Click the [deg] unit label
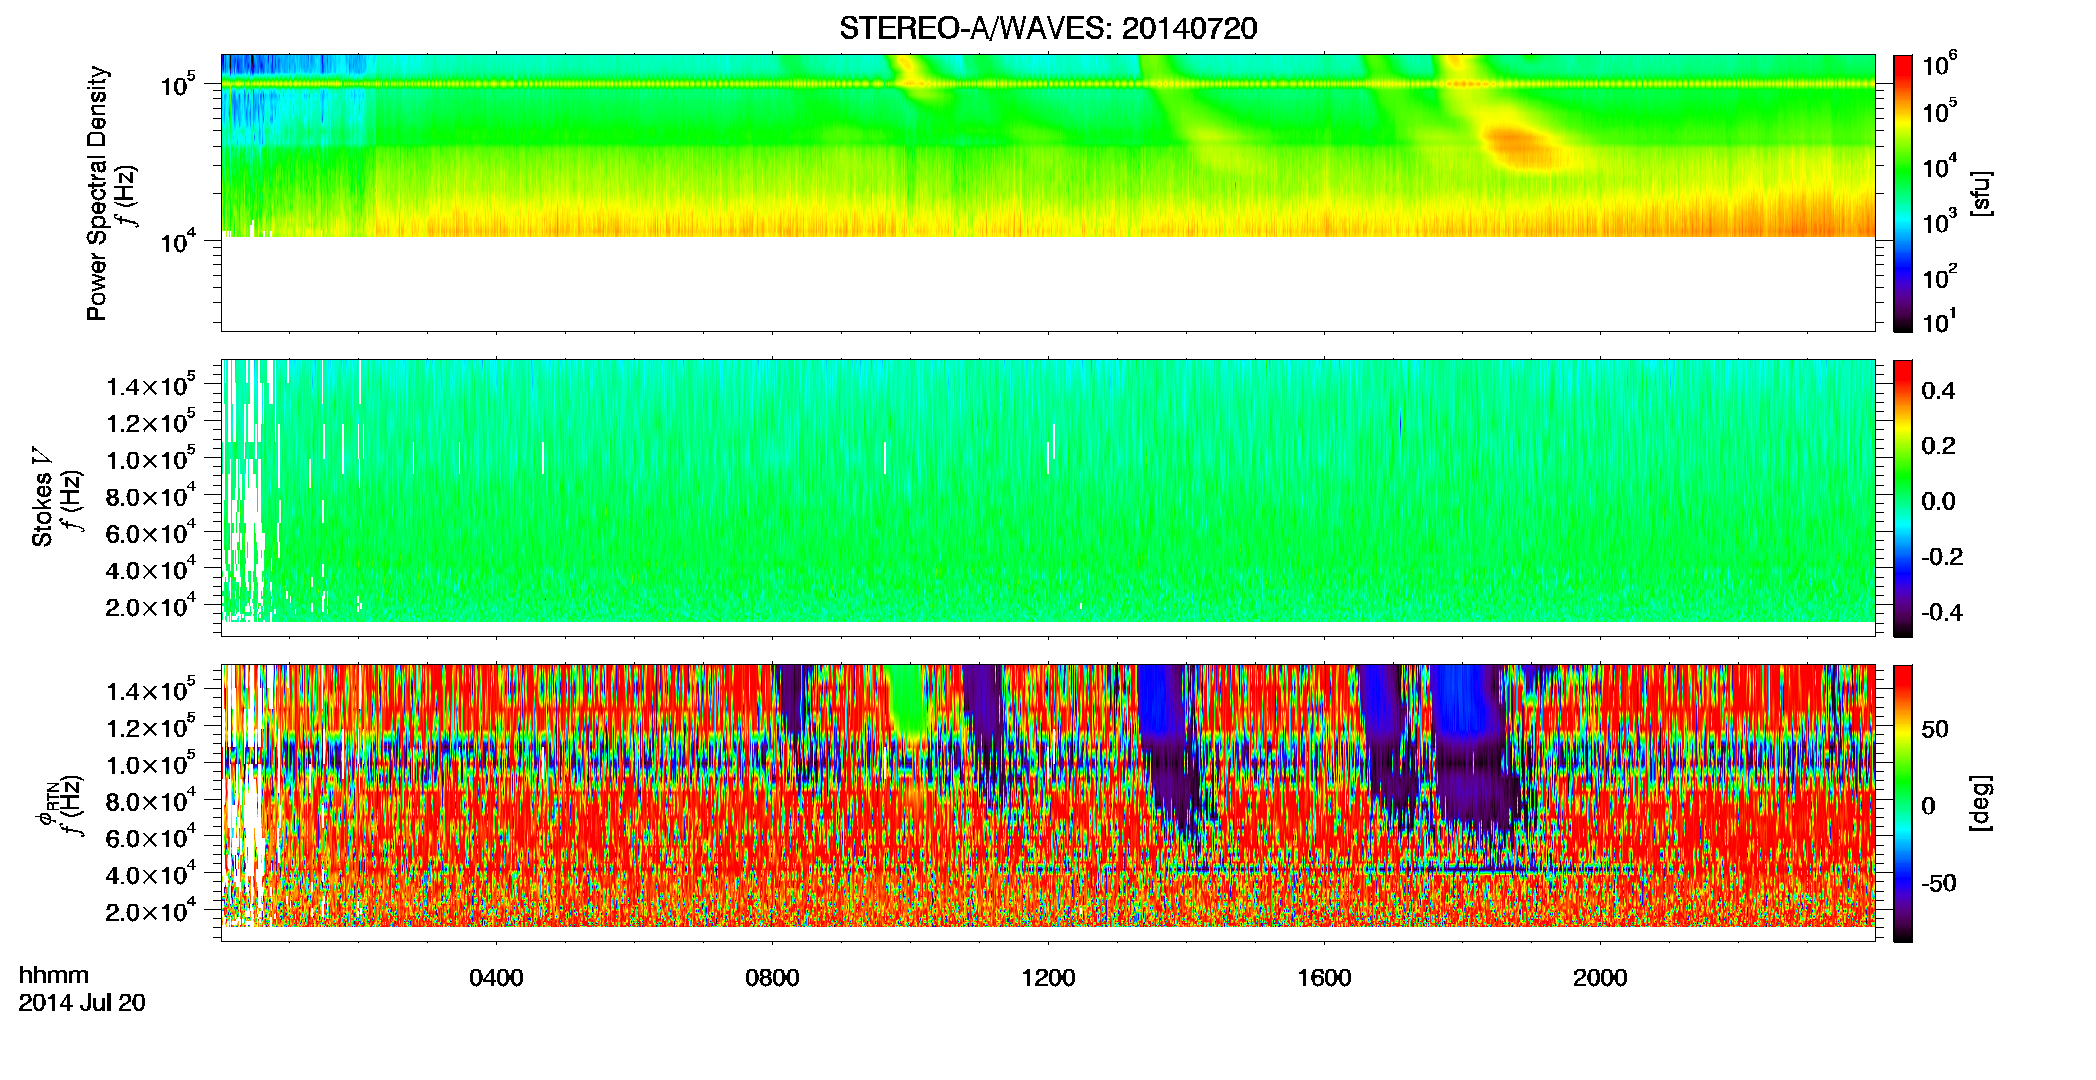The image size is (2096, 1080). [x=1981, y=803]
